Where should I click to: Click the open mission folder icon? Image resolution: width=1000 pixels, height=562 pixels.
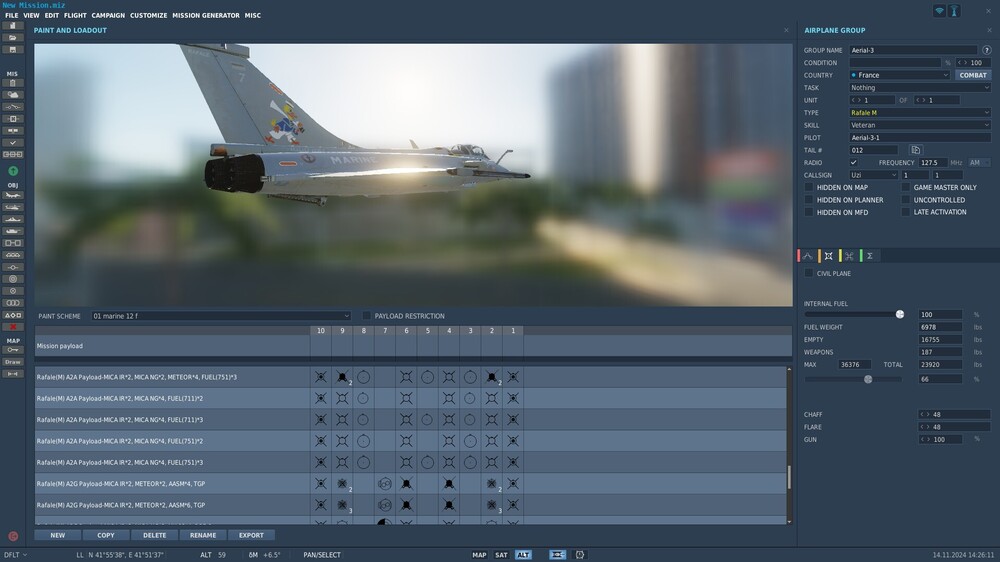[13, 38]
